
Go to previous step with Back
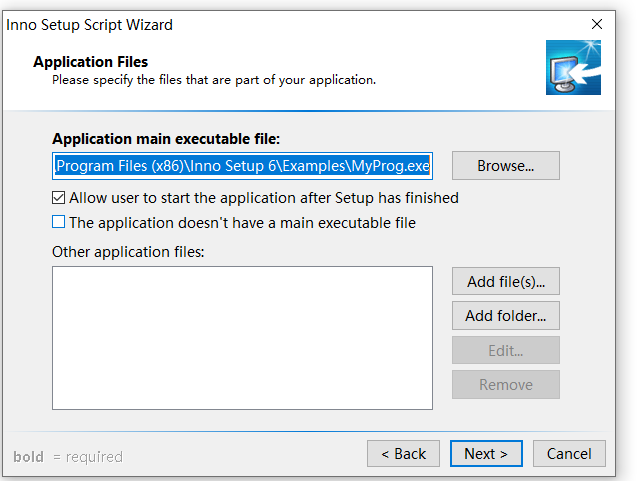(x=403, y=454)
